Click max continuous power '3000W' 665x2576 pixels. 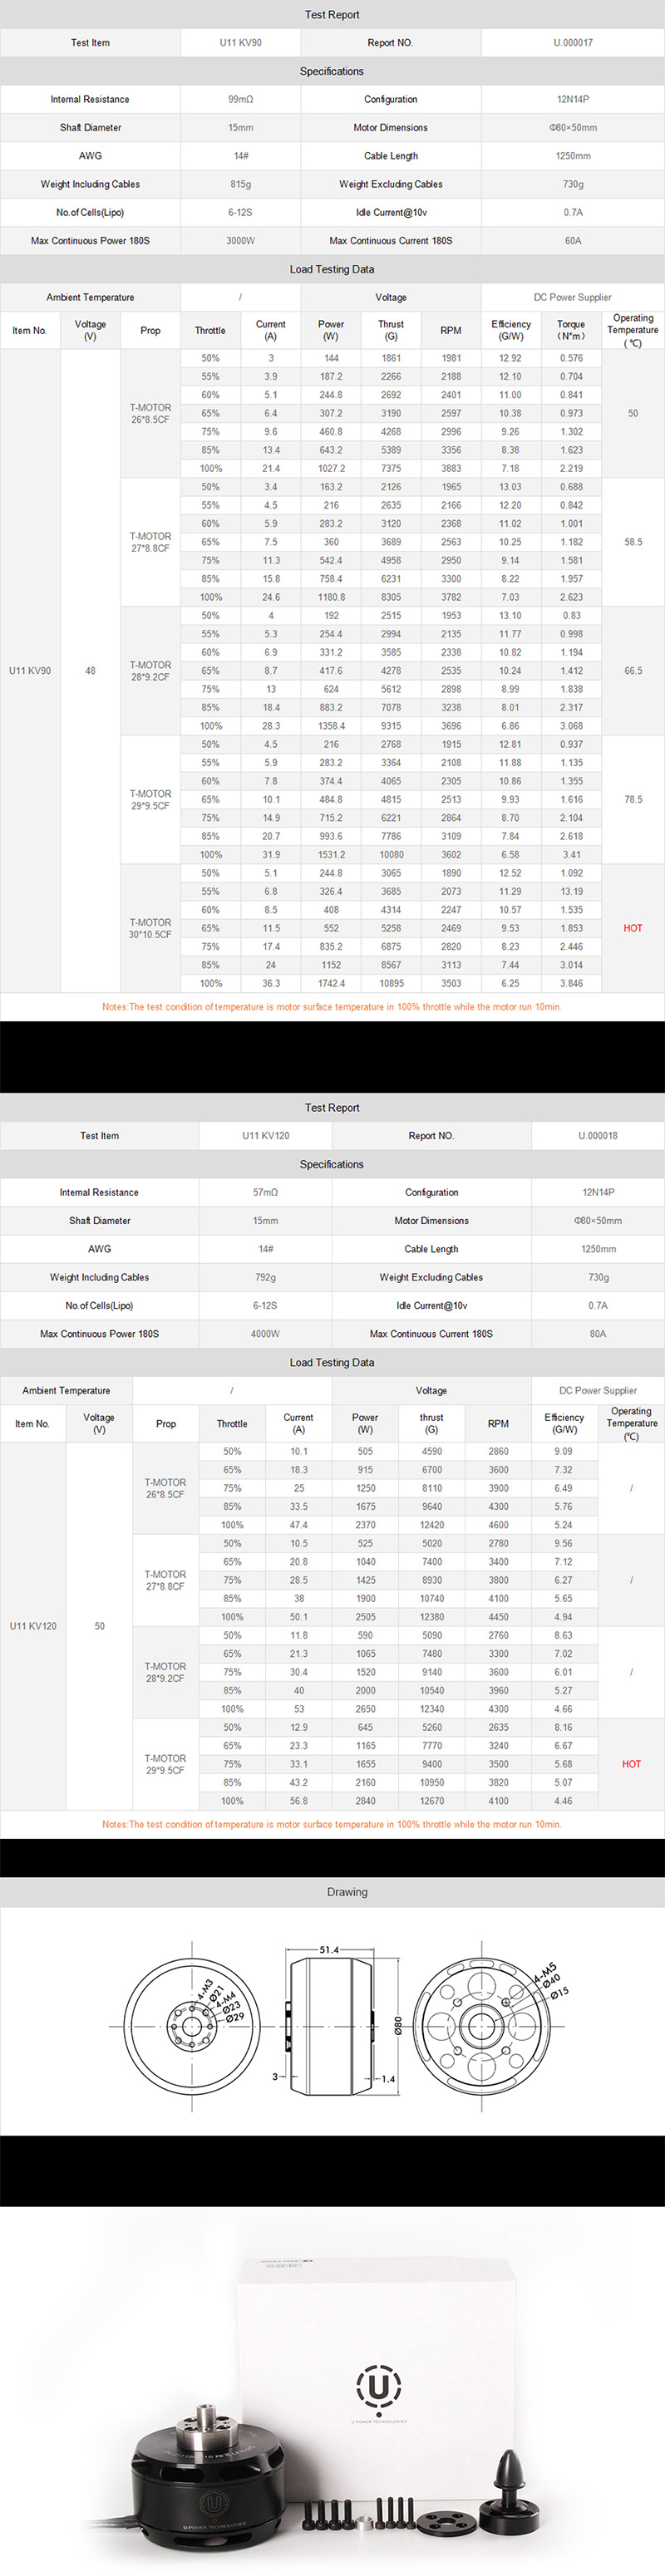(240, 241)
